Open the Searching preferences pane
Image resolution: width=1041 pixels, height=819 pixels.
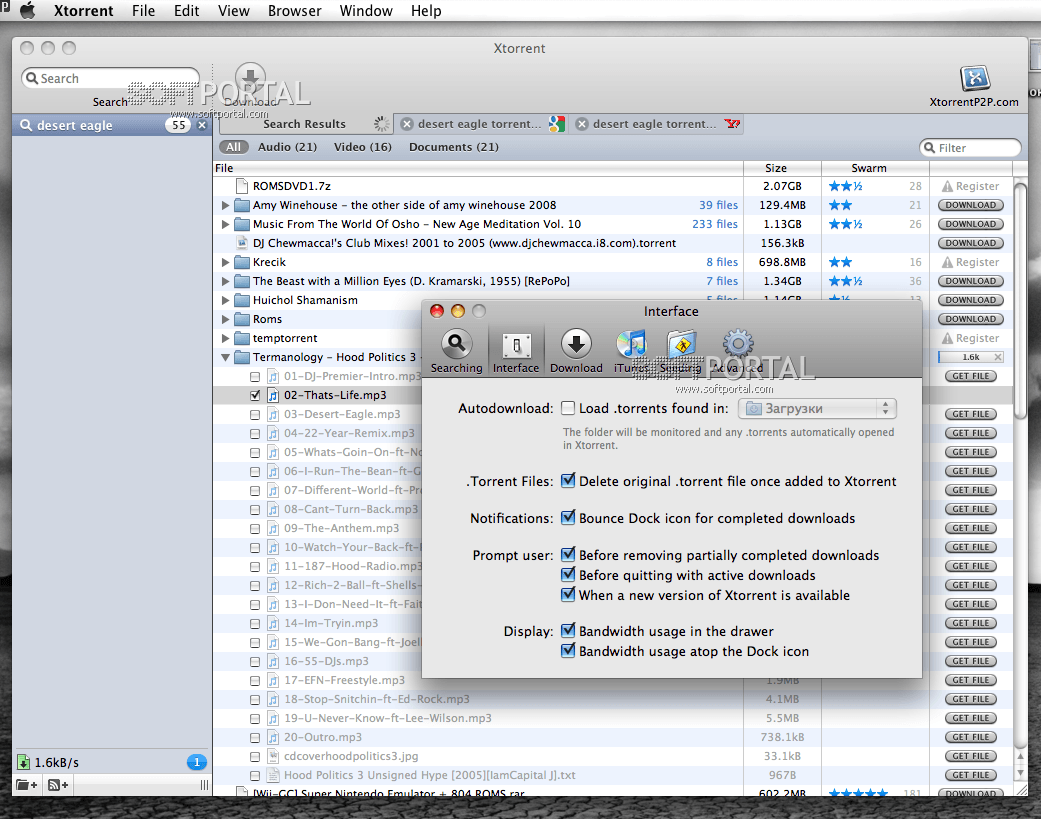[x=456, y=350]
